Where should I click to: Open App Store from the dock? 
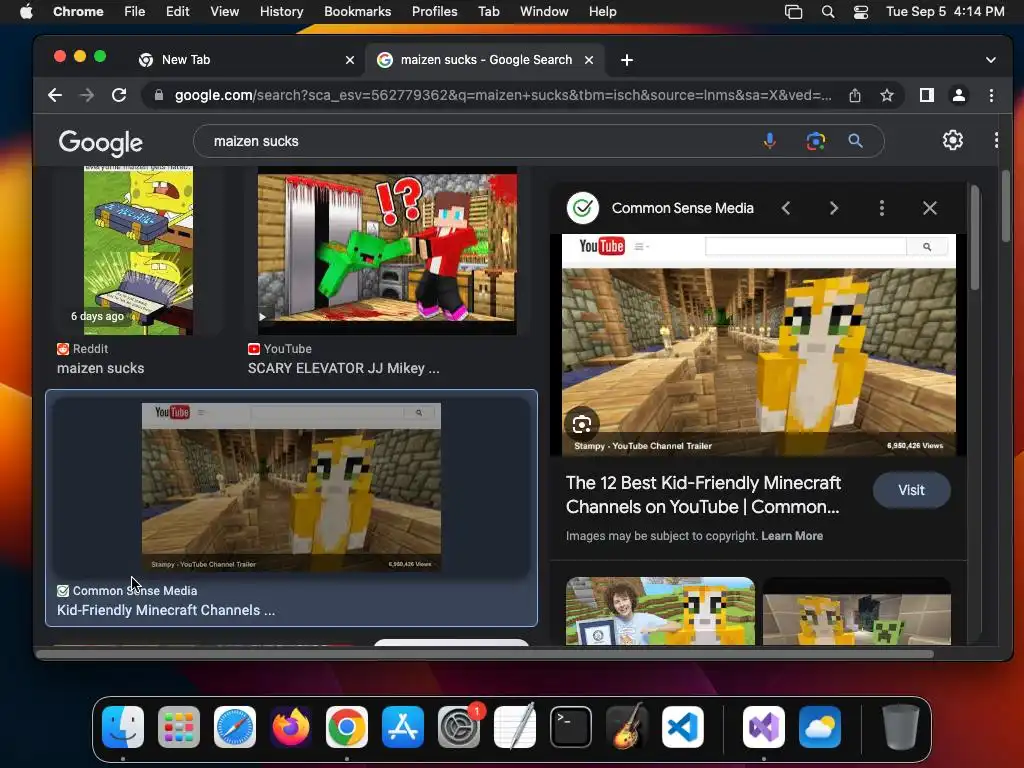403,727
